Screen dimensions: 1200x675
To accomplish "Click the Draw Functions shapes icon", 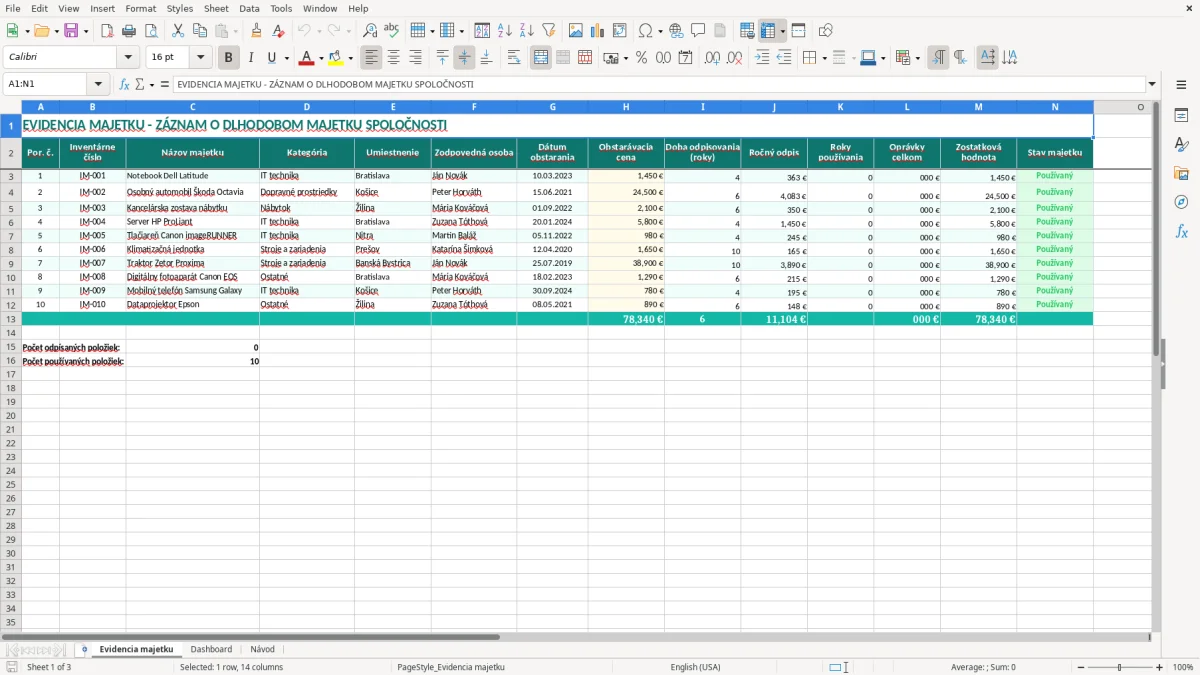I will click(x=826, y=31).
